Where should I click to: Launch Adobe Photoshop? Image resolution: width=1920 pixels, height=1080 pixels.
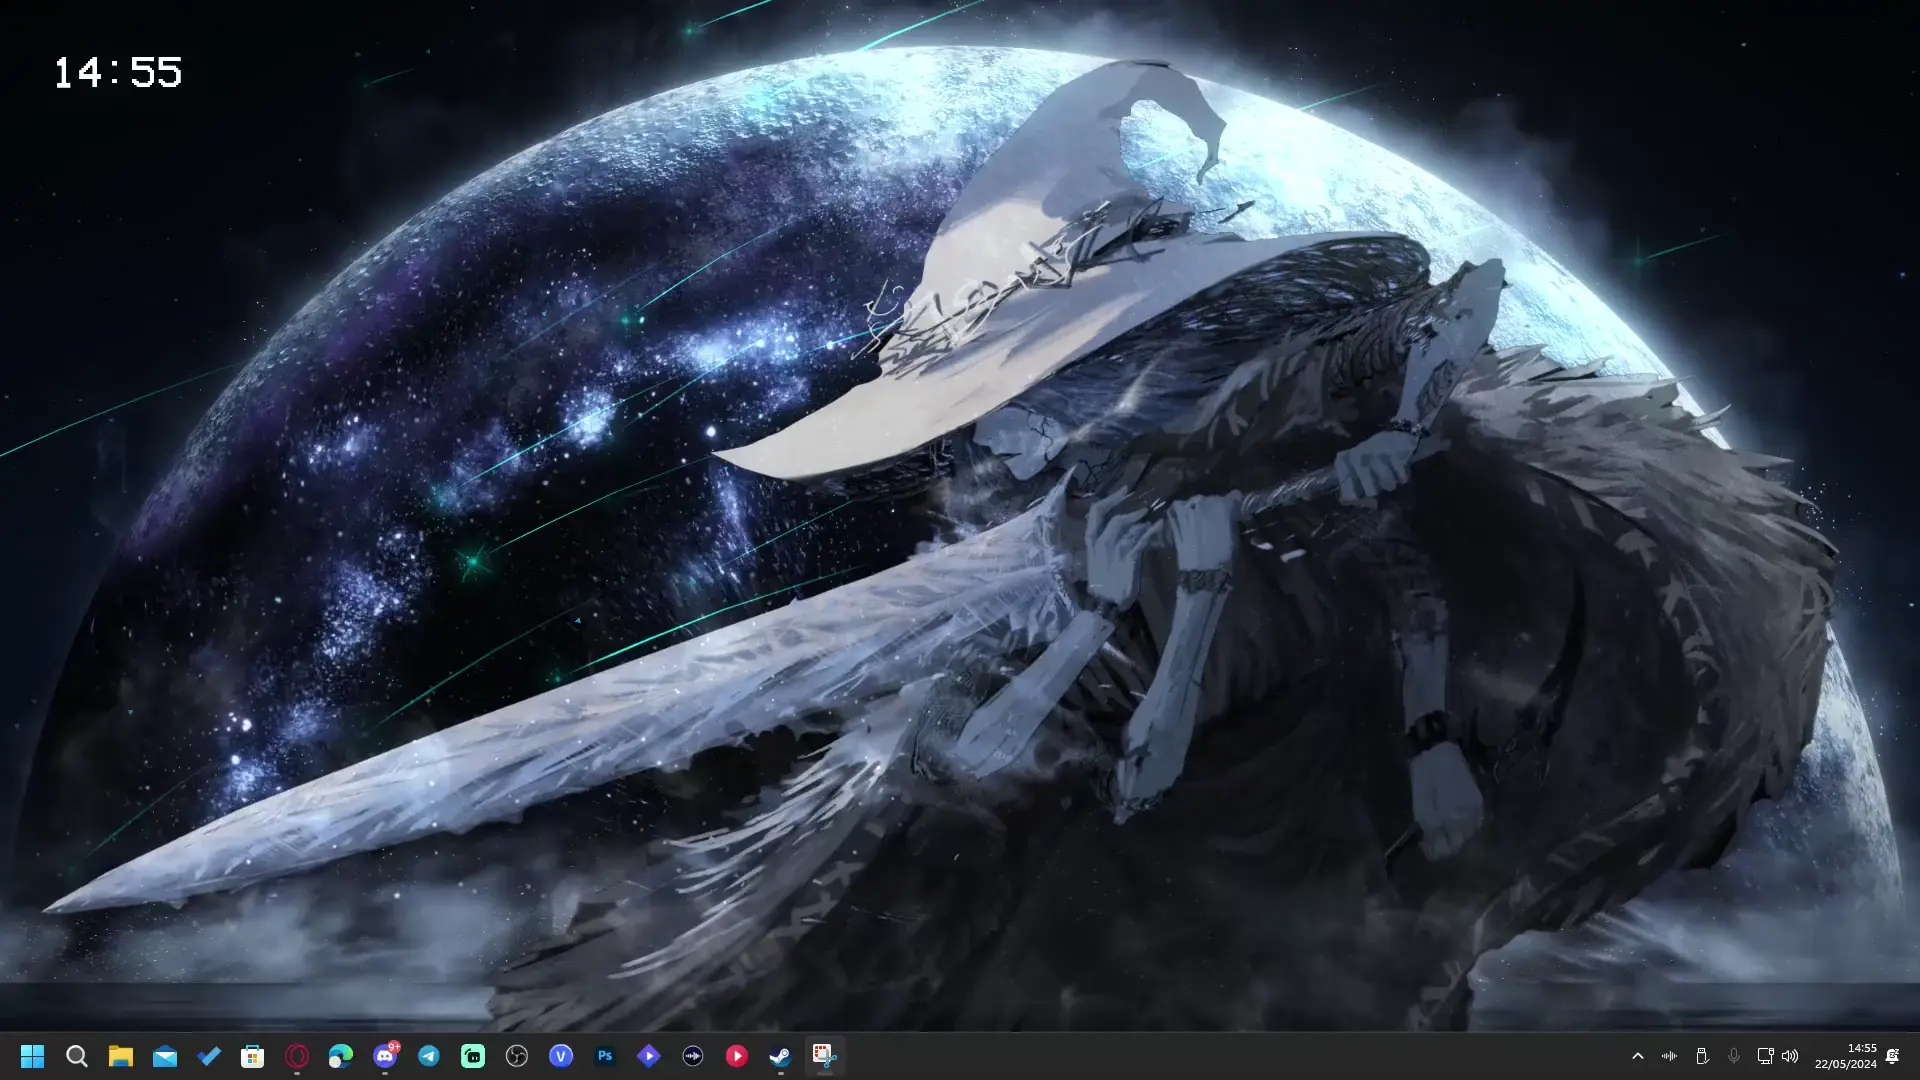click(605, 1056)
